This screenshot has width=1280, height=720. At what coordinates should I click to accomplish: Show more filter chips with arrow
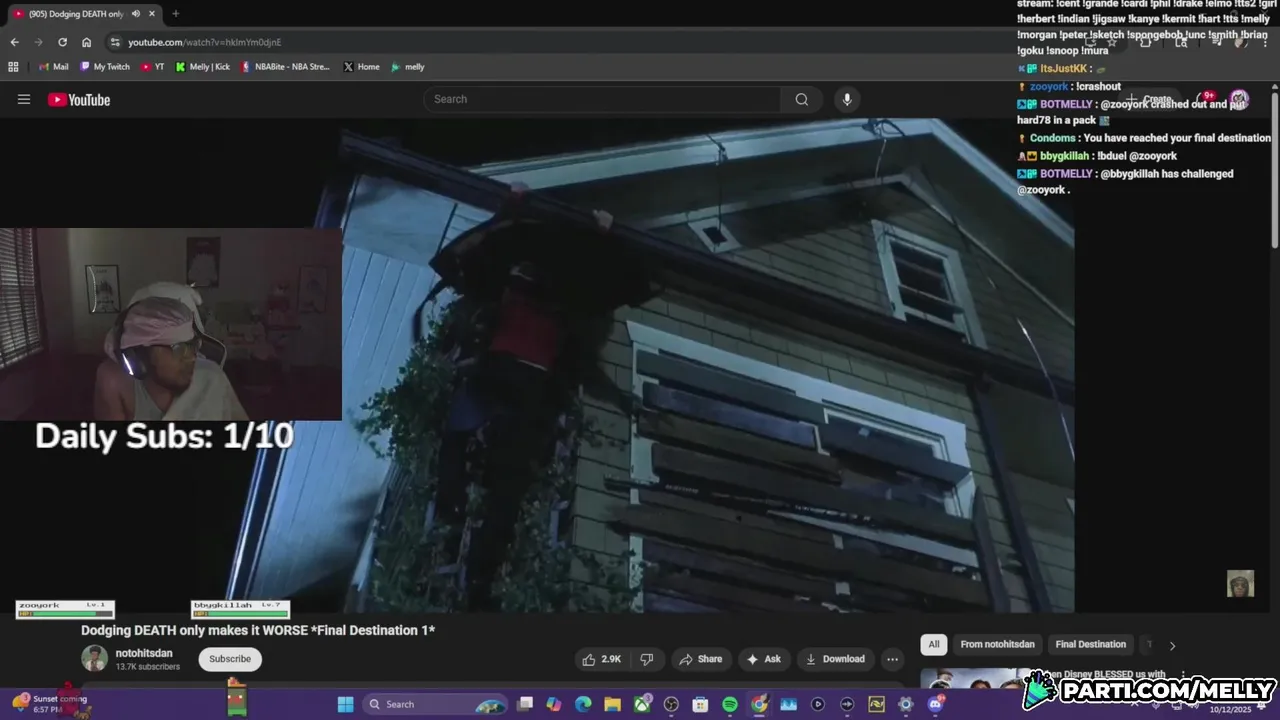(x=1172, y=645)
